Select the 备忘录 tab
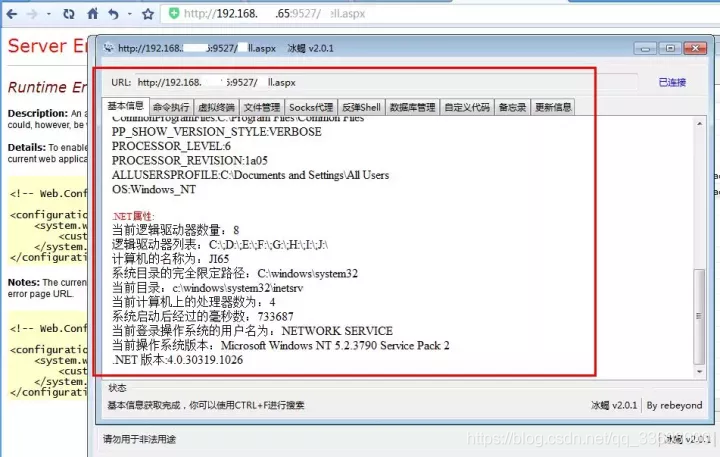The width and height of the screenshot is (720, 457). pos(512,107)
